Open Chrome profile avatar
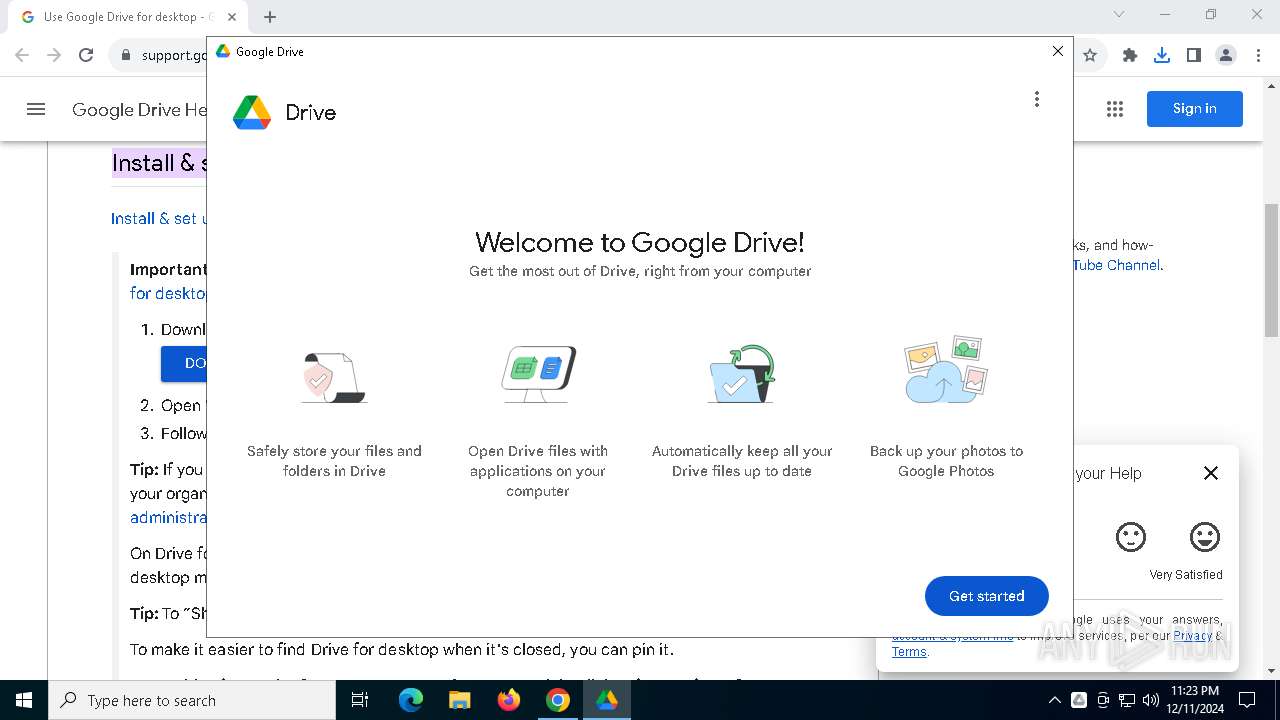Image resolution: width=1280 pixels, height=720 pixels. [1226, 55]
